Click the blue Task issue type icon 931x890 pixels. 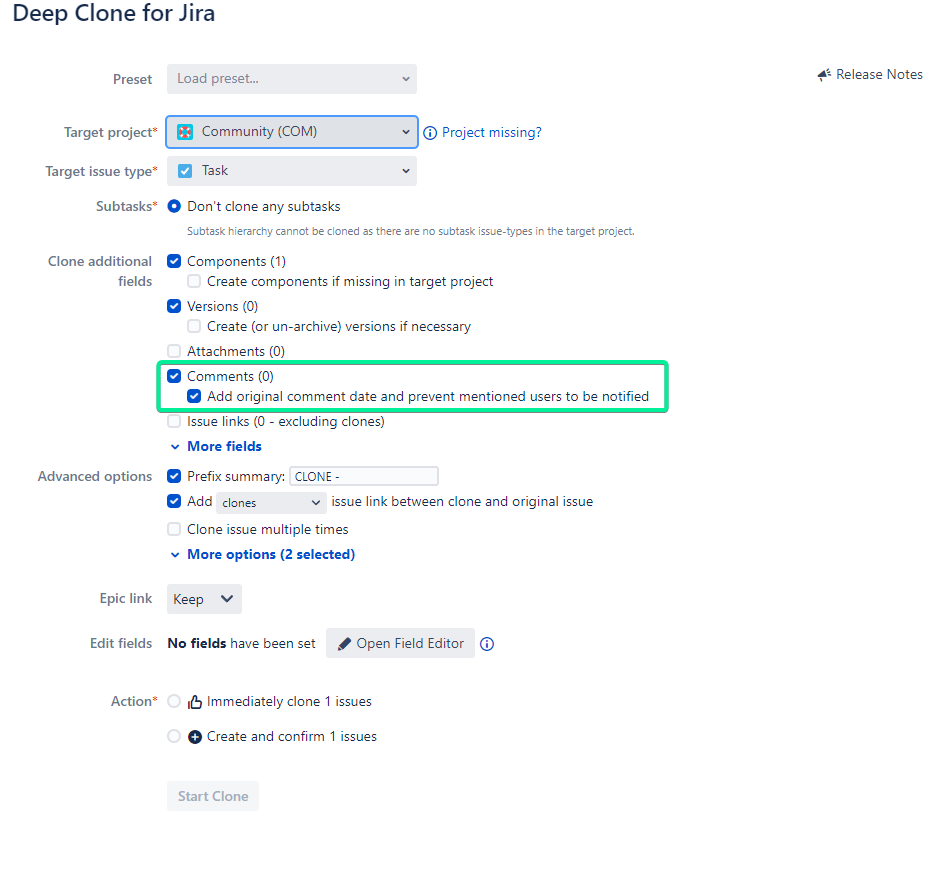(x=185, y=171)
